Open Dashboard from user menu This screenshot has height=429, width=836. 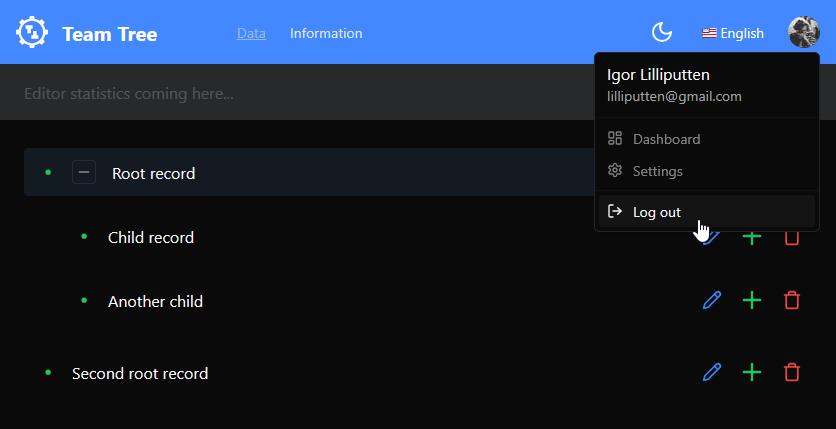tap(706, 139)
